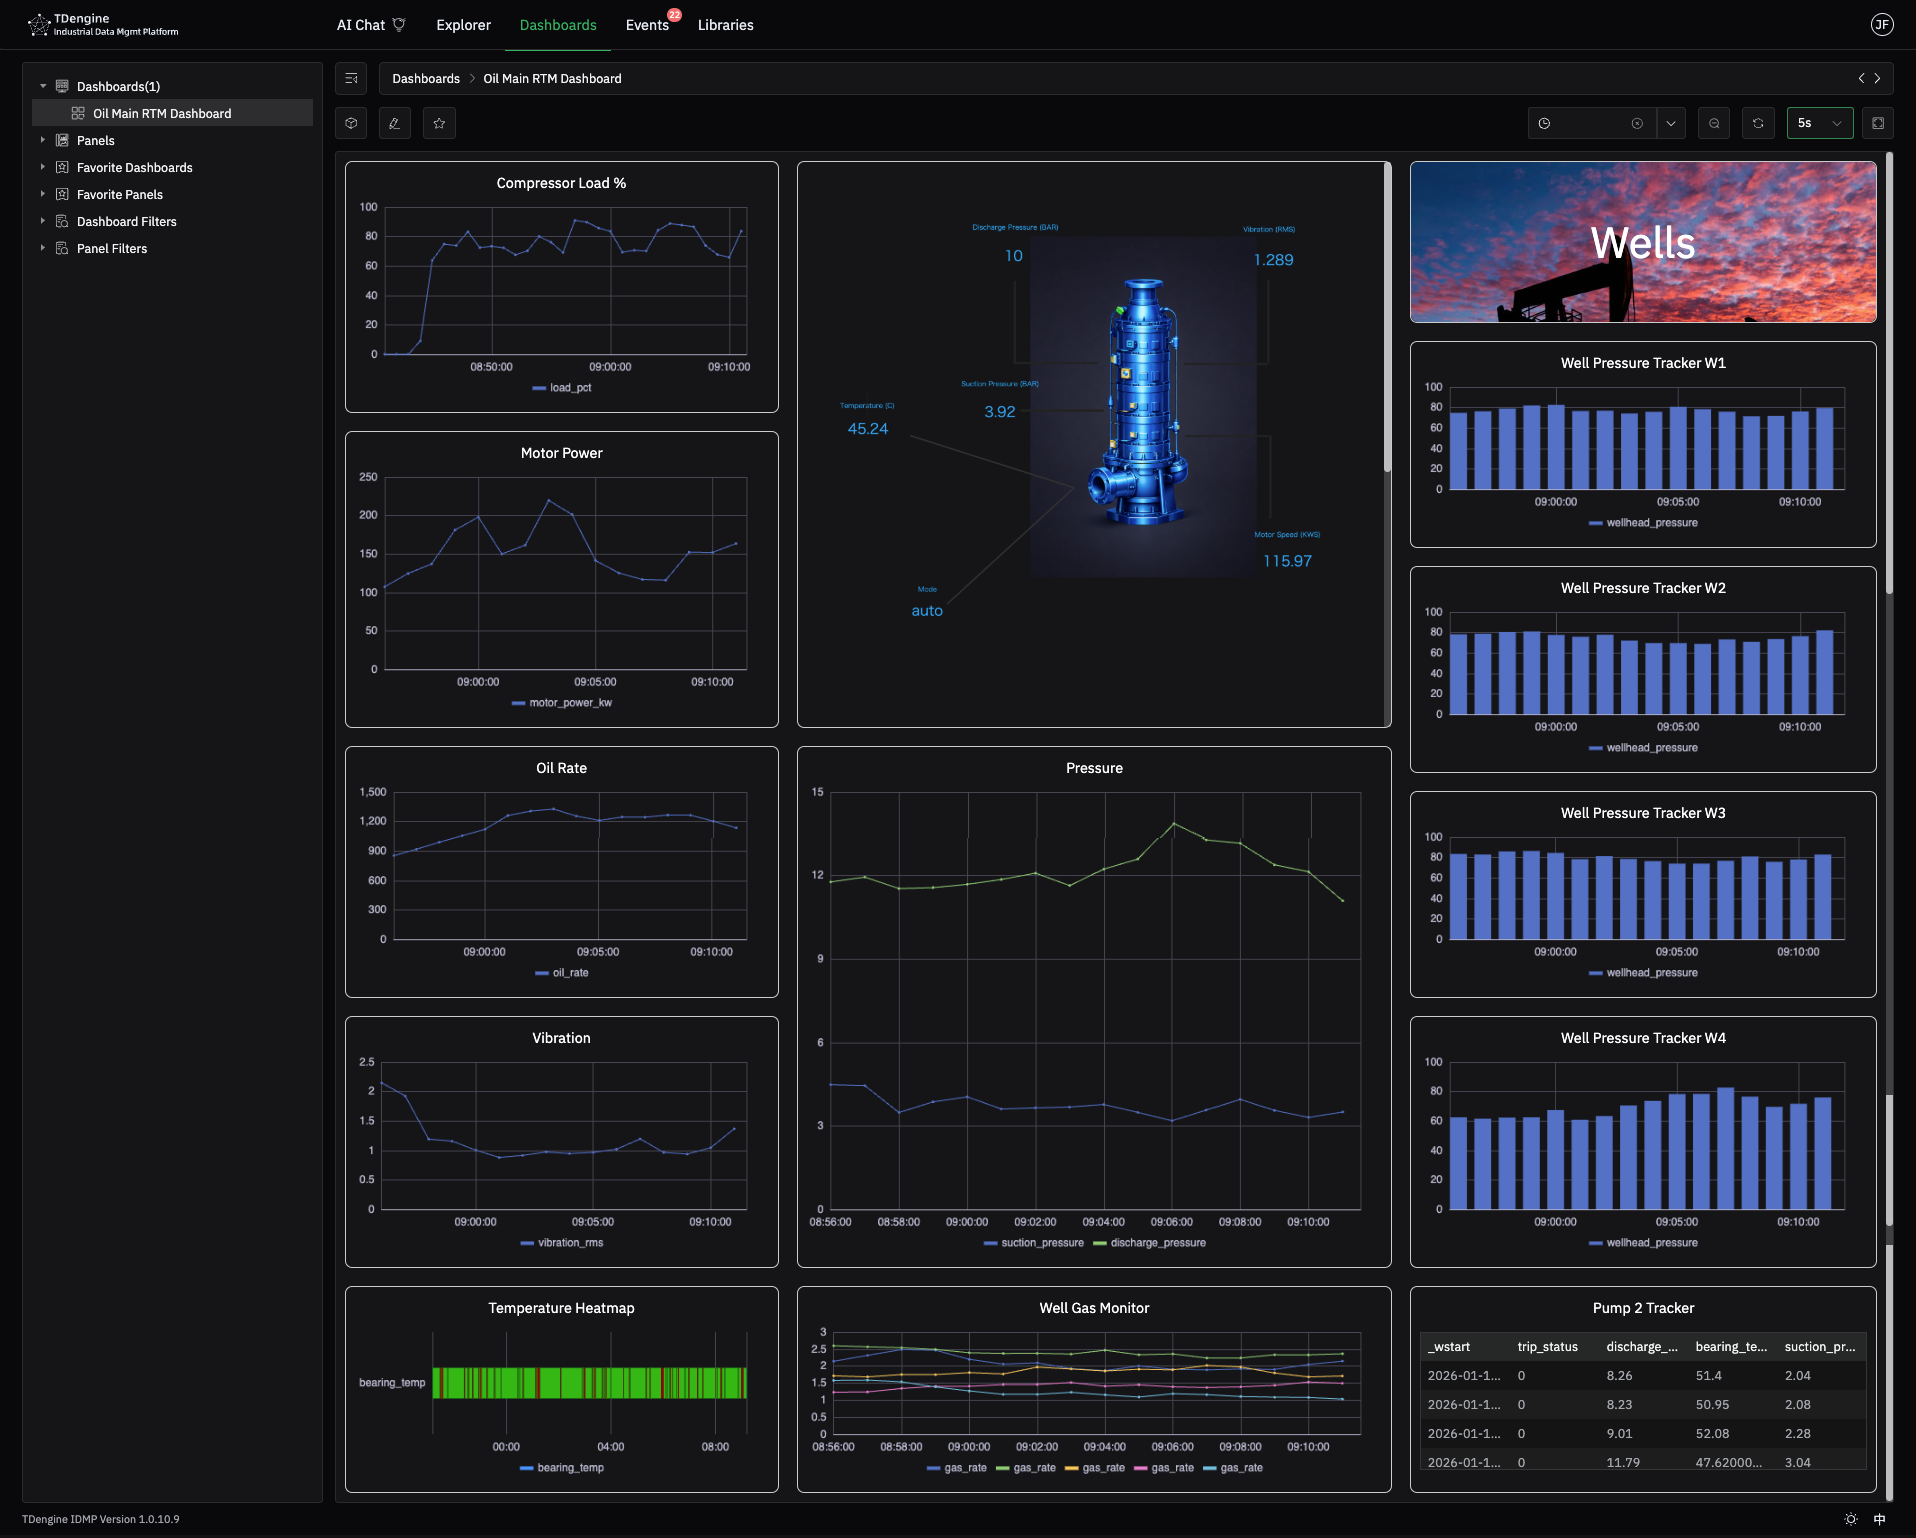Hide the load_pct series in Compressor Load legend
Viewport: 1916px width, 1538px height.
coord(562,387)
